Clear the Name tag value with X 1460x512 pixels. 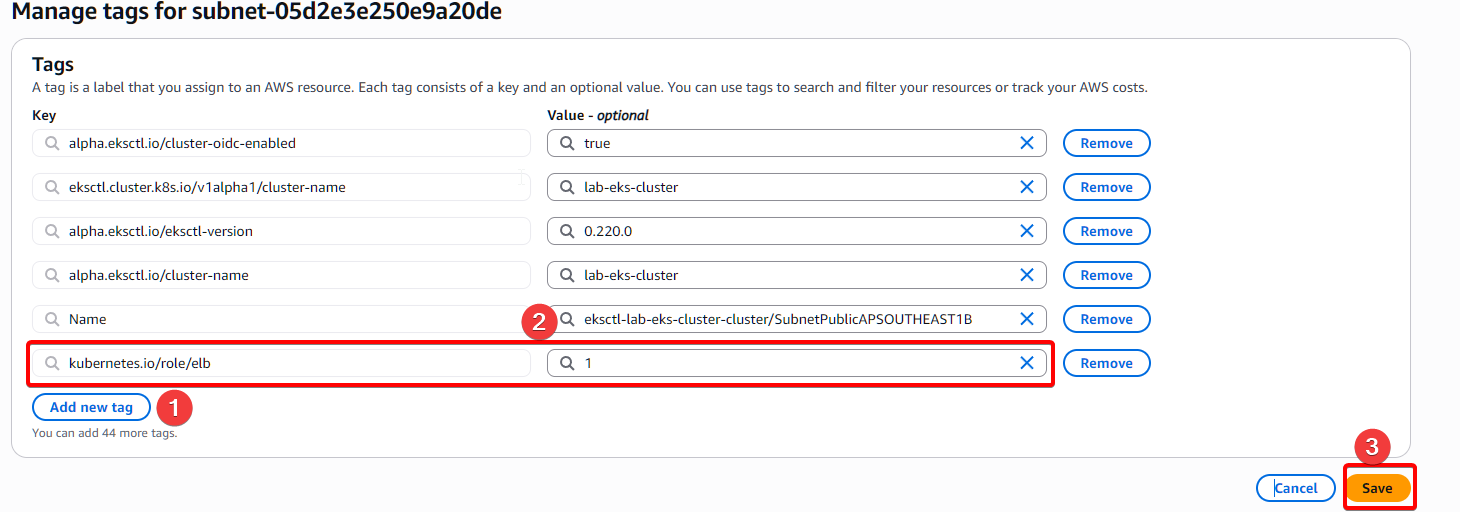[x=1026, y=319]
